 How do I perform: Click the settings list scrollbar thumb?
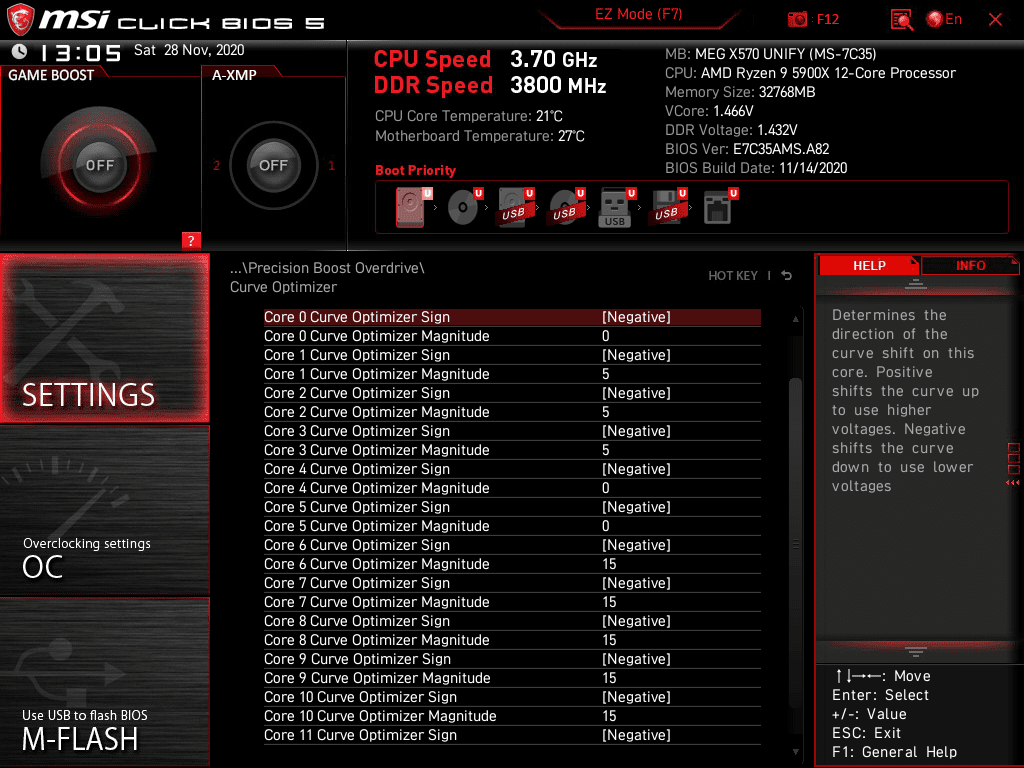[x=795, y=543]
